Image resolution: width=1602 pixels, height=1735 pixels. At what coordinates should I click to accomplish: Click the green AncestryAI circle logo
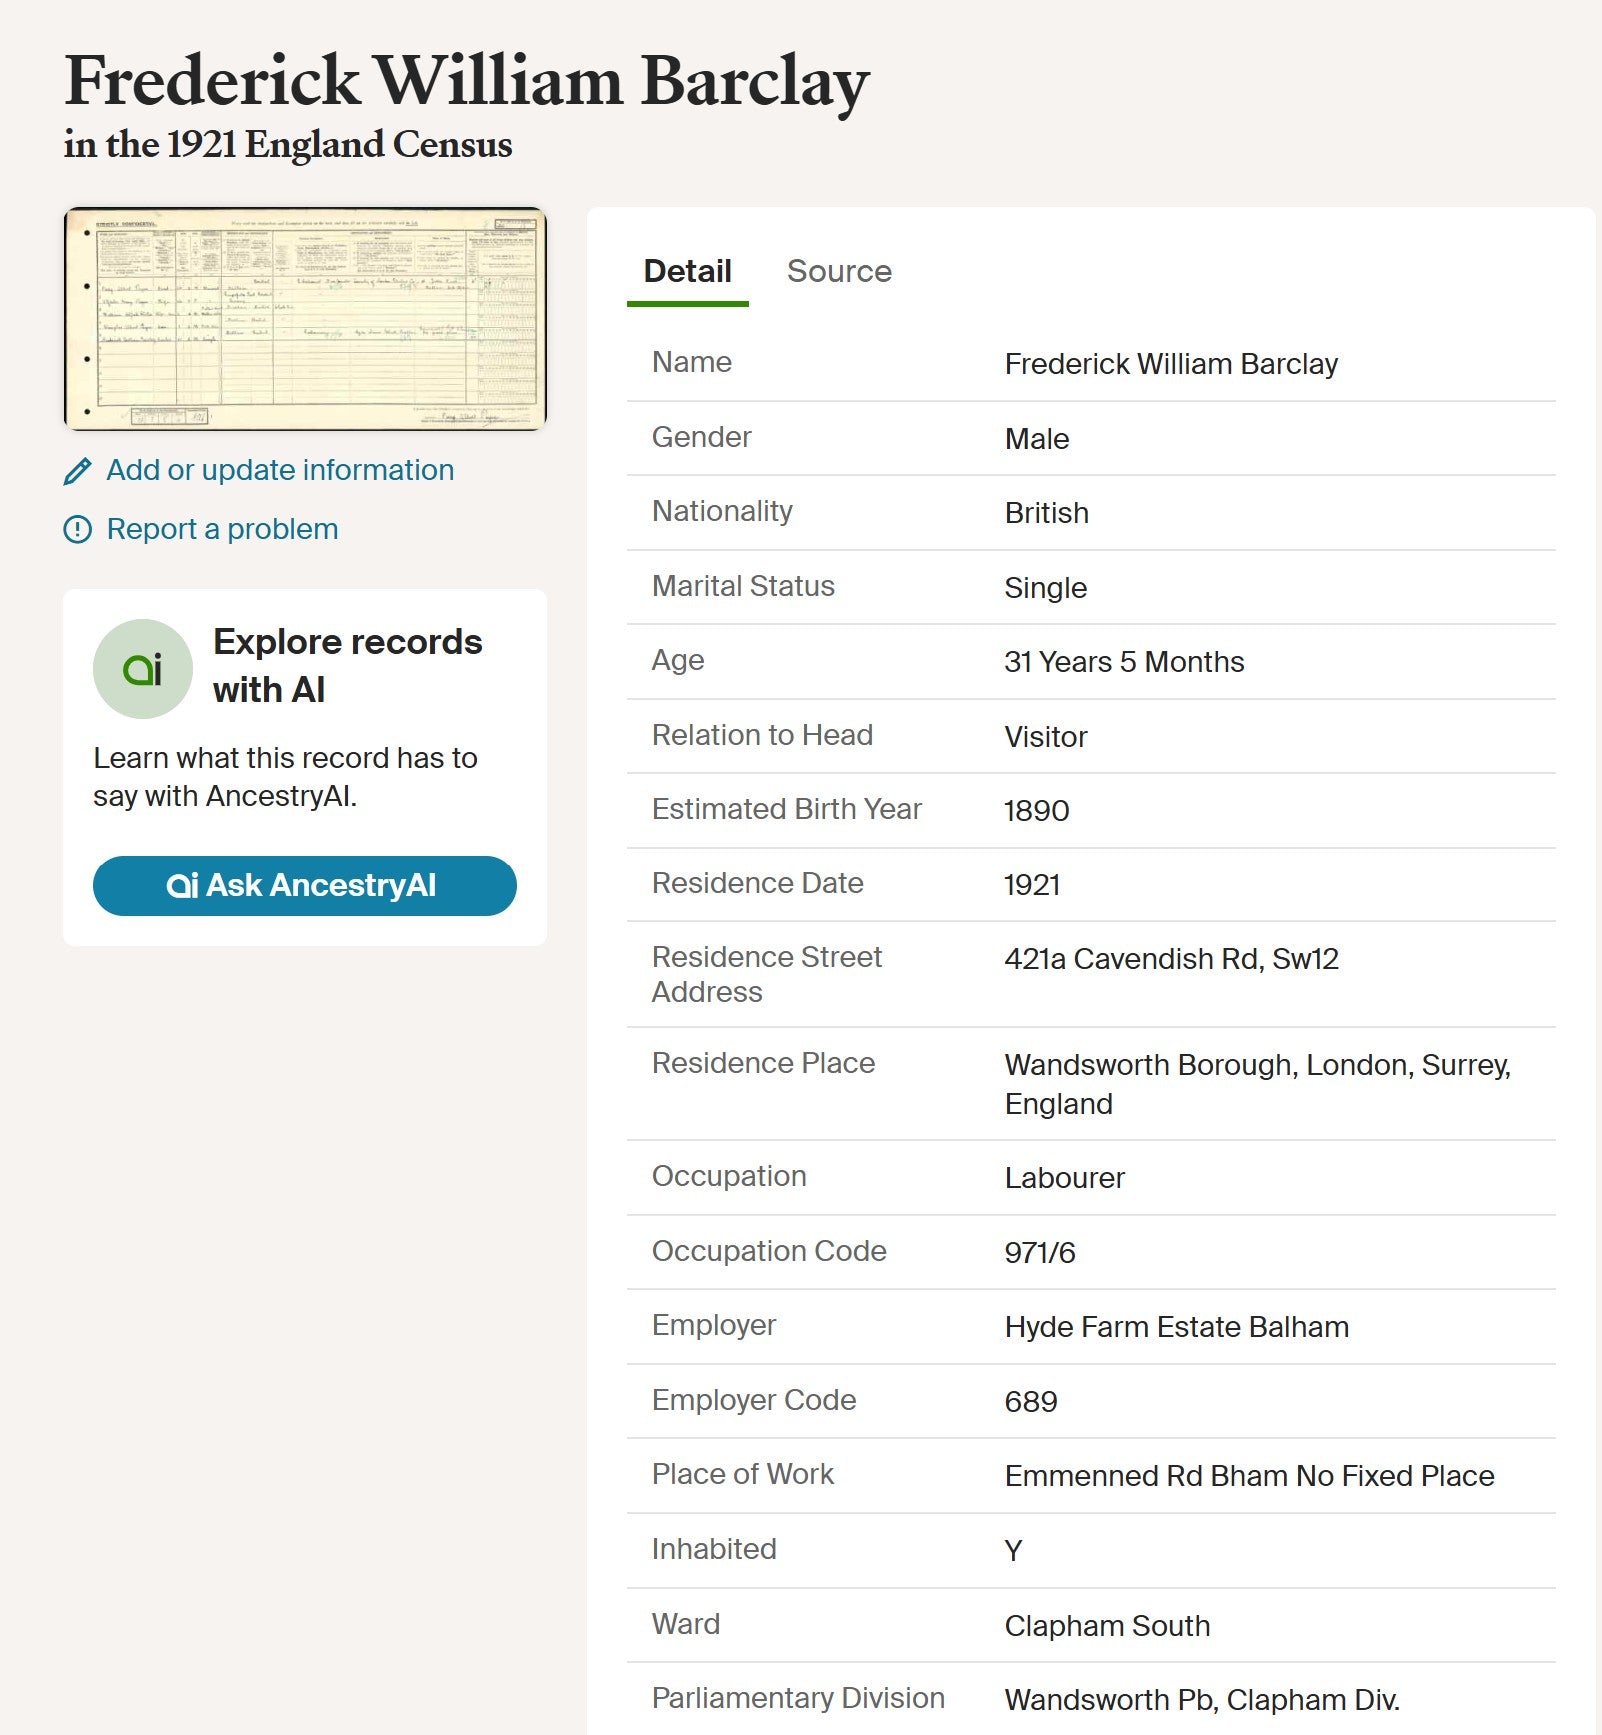(142, 669)
